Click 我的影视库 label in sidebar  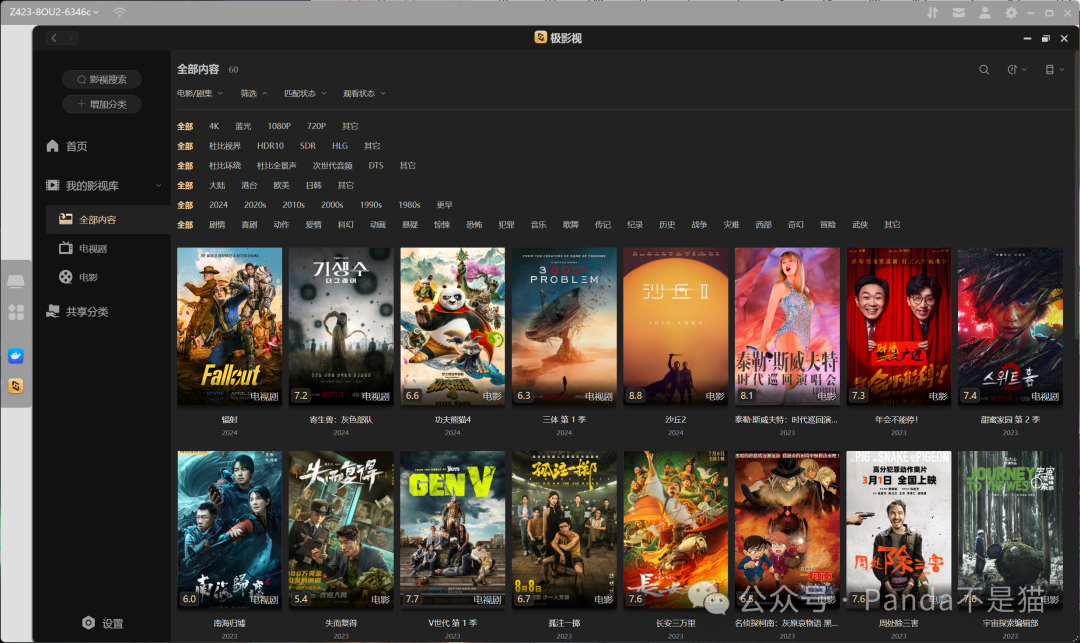coord(92,185)
